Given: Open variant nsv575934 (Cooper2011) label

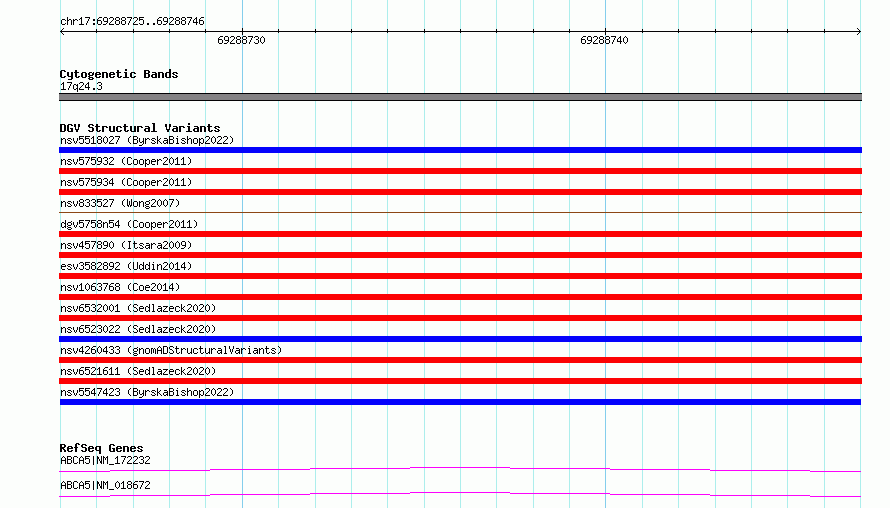Looking at the screenshot, I should click(x=126, y=182).
